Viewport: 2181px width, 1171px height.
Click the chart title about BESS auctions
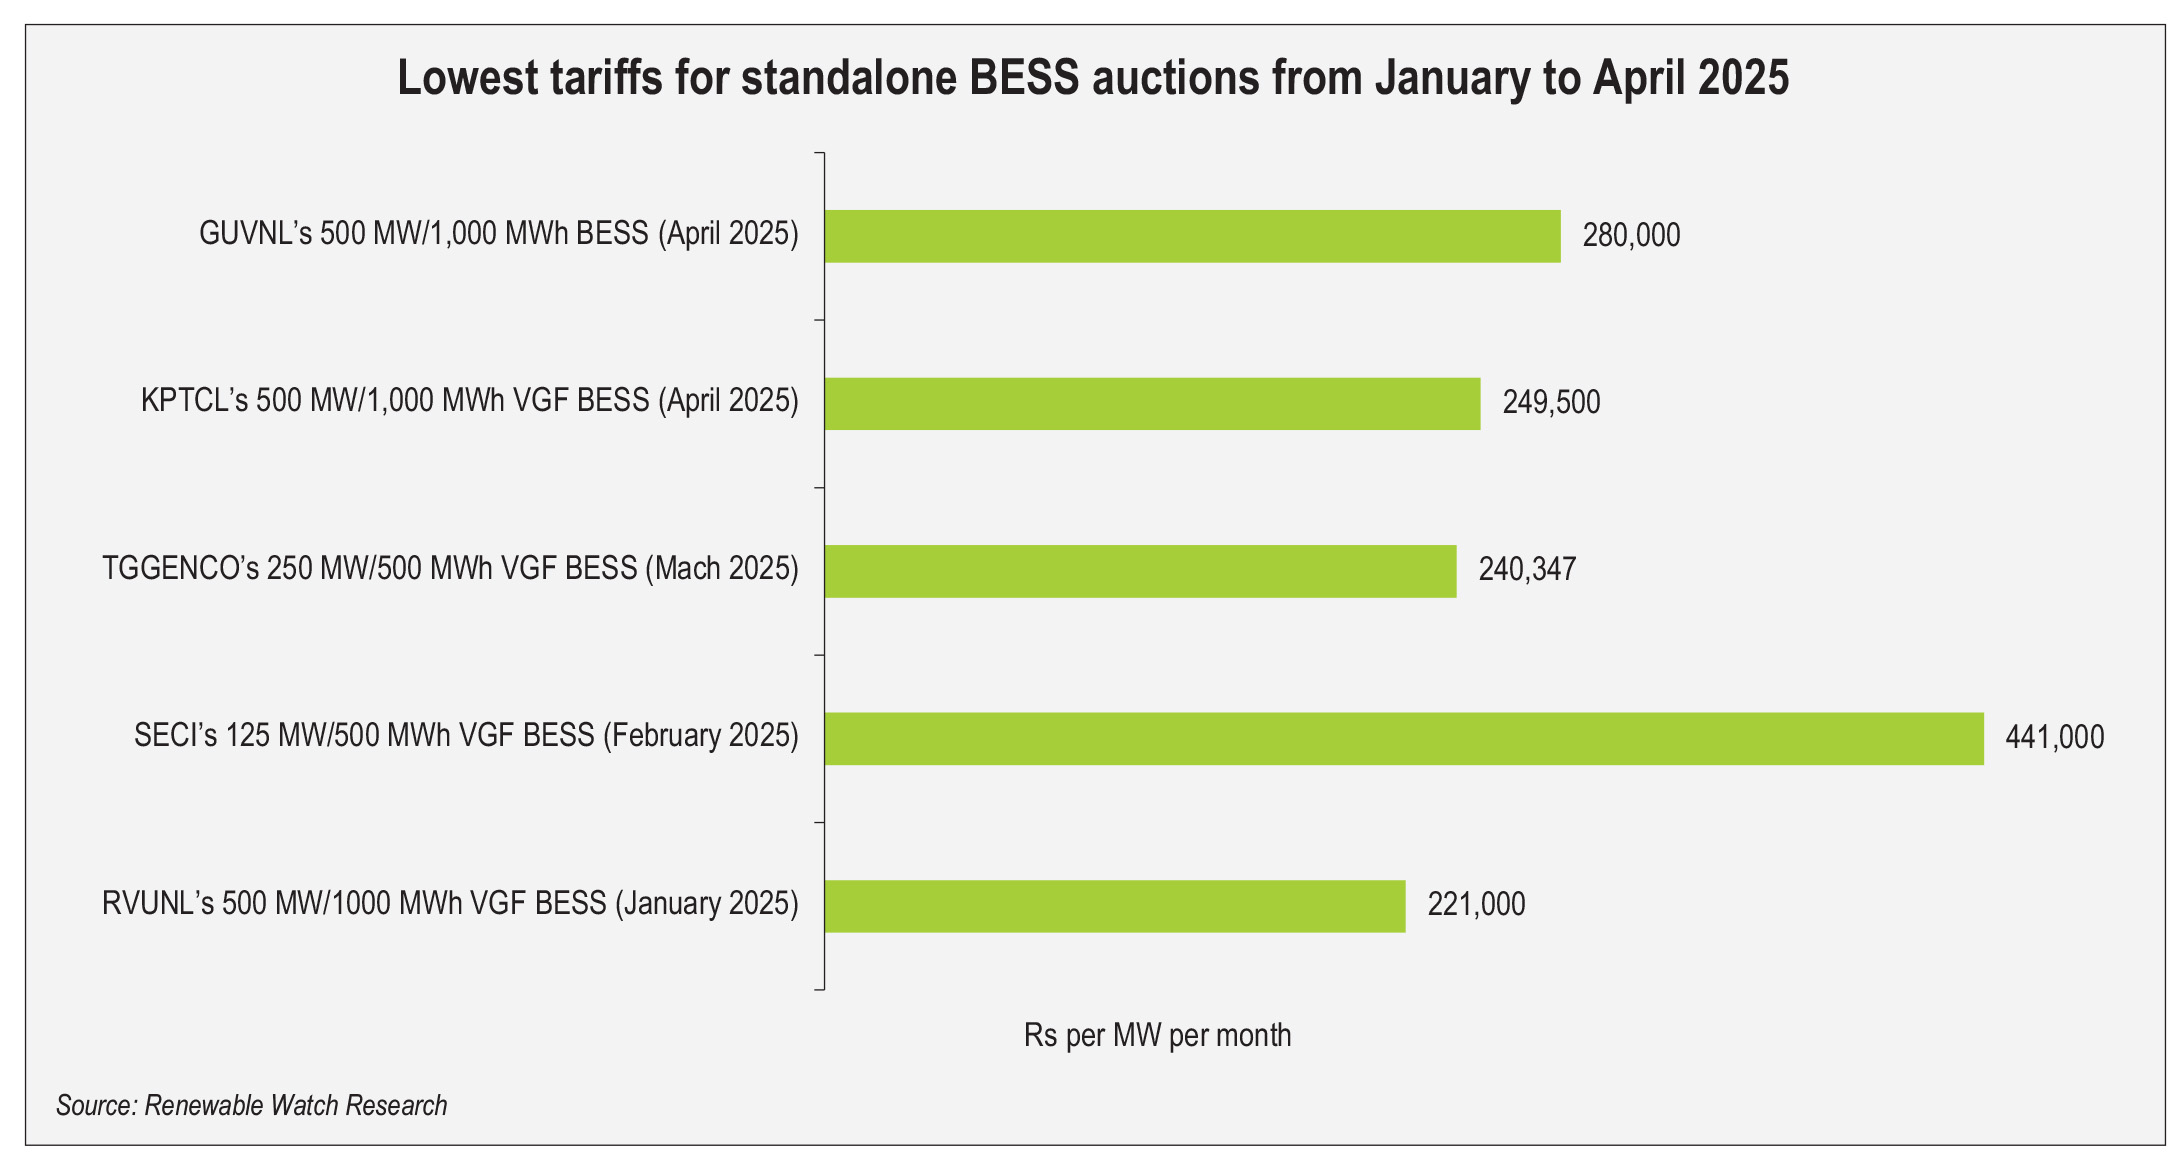[x=1093, y=78]
